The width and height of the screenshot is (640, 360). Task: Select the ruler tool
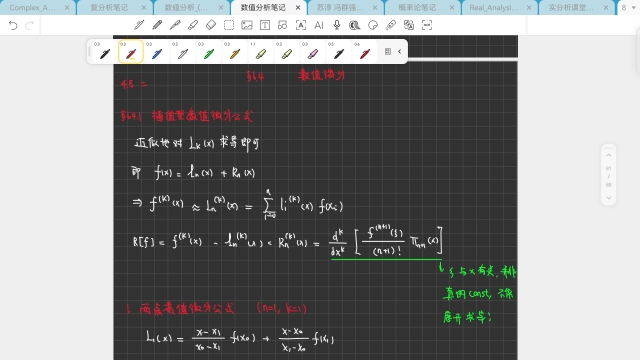(391, 25)
